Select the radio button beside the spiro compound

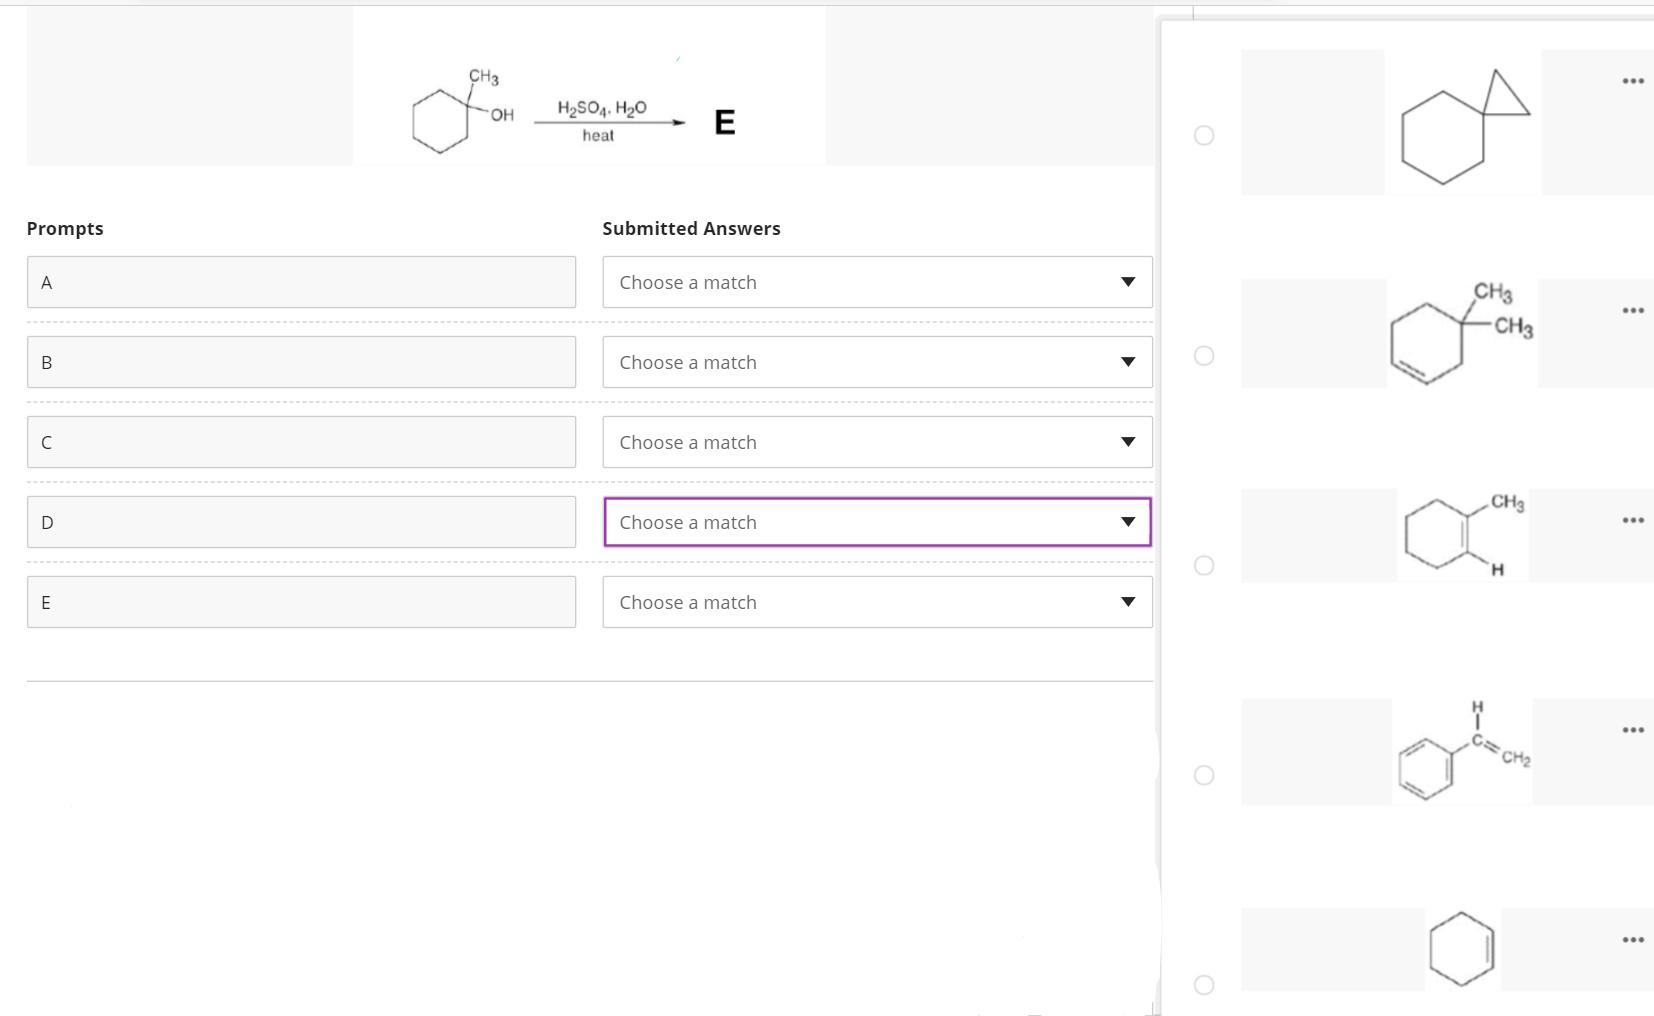(1204, 133)
